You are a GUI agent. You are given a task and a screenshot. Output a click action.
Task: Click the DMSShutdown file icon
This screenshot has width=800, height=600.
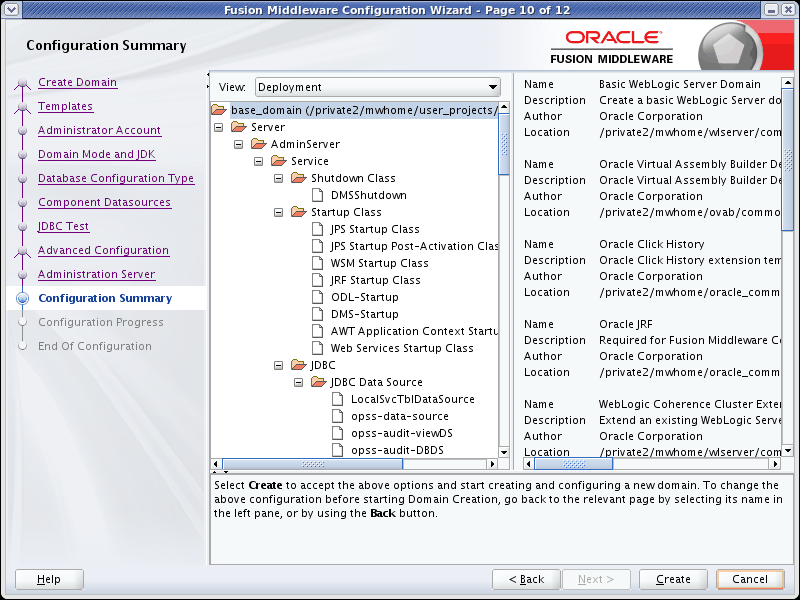click(317, 195)
